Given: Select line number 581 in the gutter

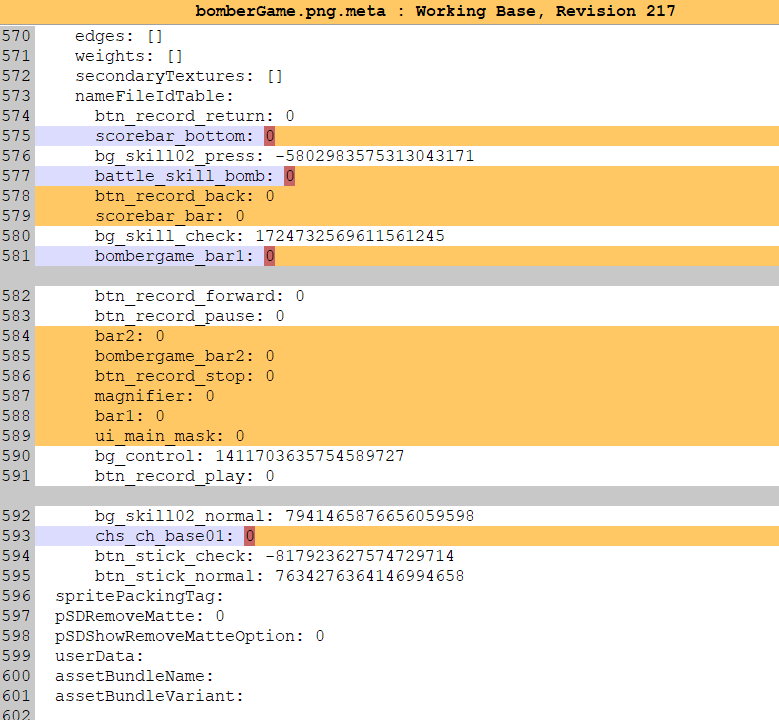Looking at the screenshot, I should point(16,256).
